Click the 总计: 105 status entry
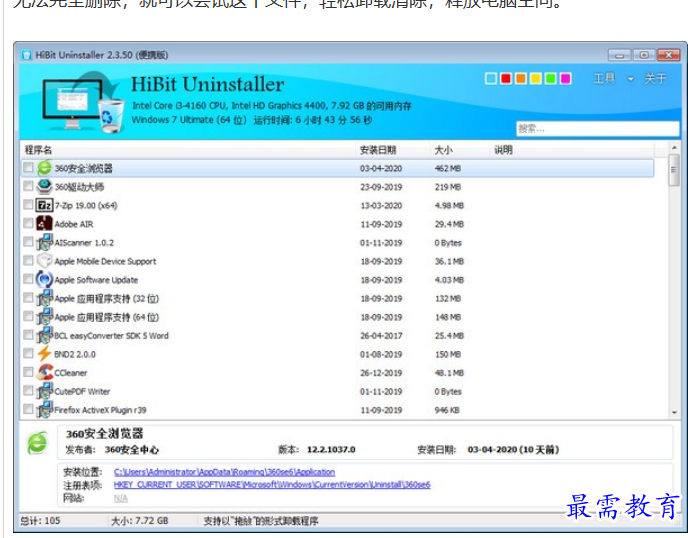Screen dimensions: 688x538 (x=40, y=521)
